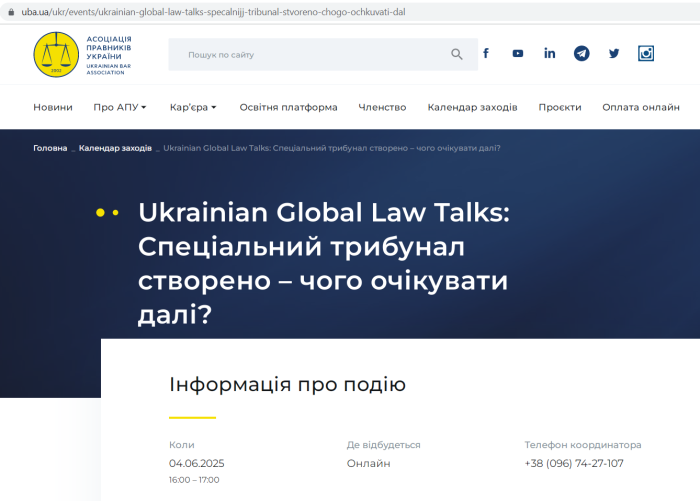The height and width of the screenshot is (501, 700).
Task: Click the Головна breadcrumb link
Action: click(x=50, y=148)
